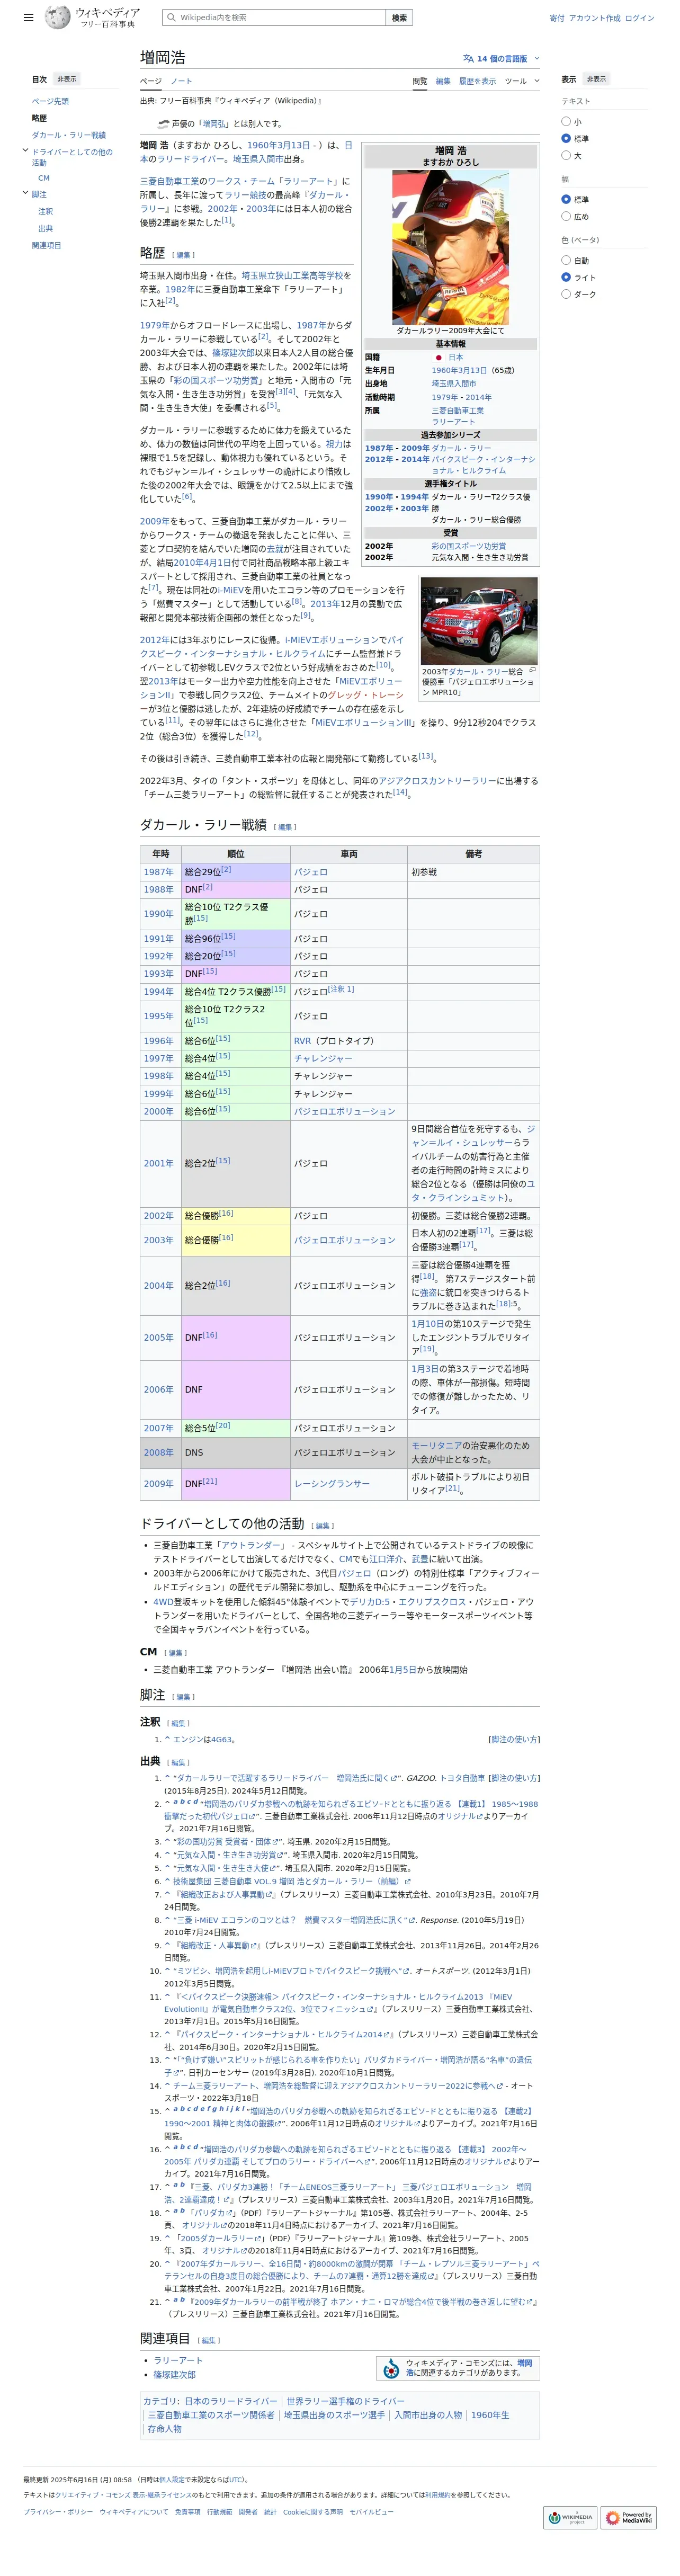Select the ライト color option
The image size is (680, 2576).
pyautogui.click(x=566, y=278)
